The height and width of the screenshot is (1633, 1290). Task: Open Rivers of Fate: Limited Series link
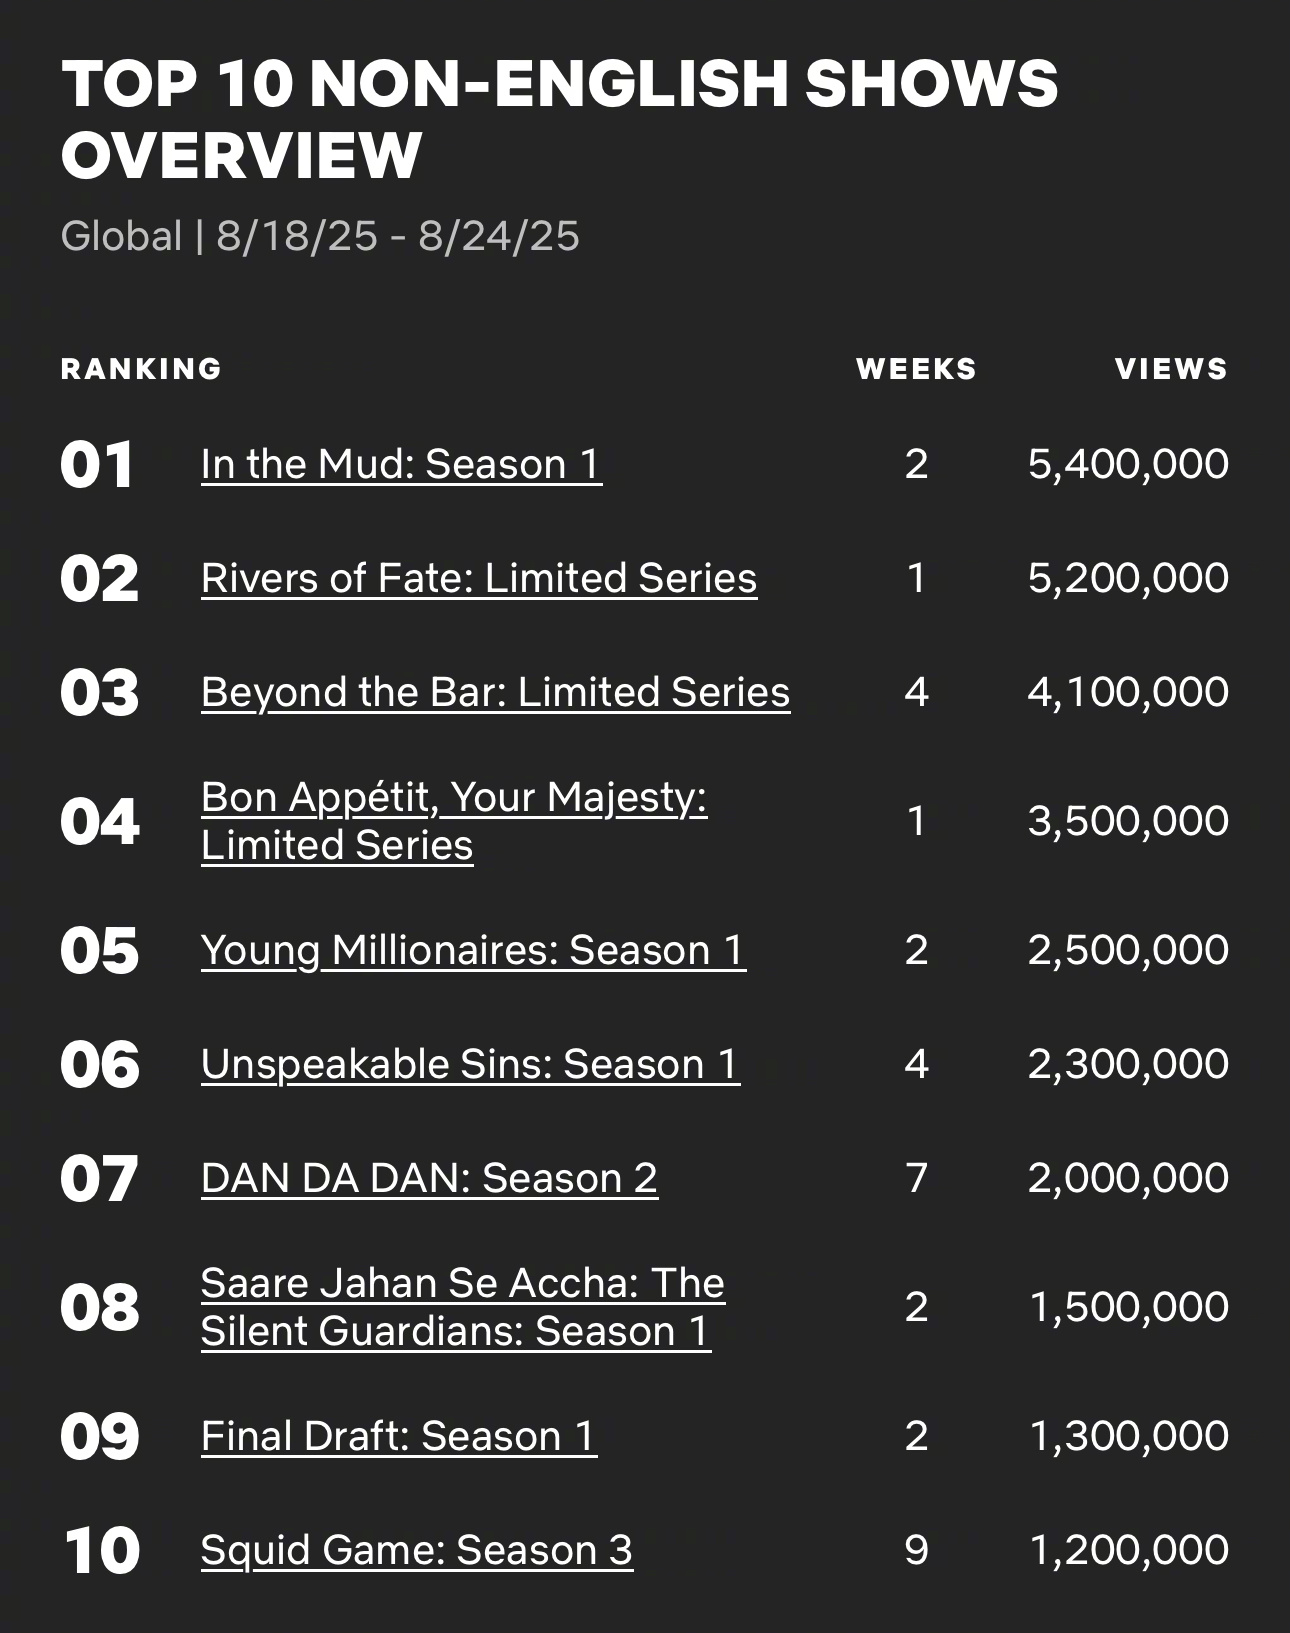tap(479, 578)
